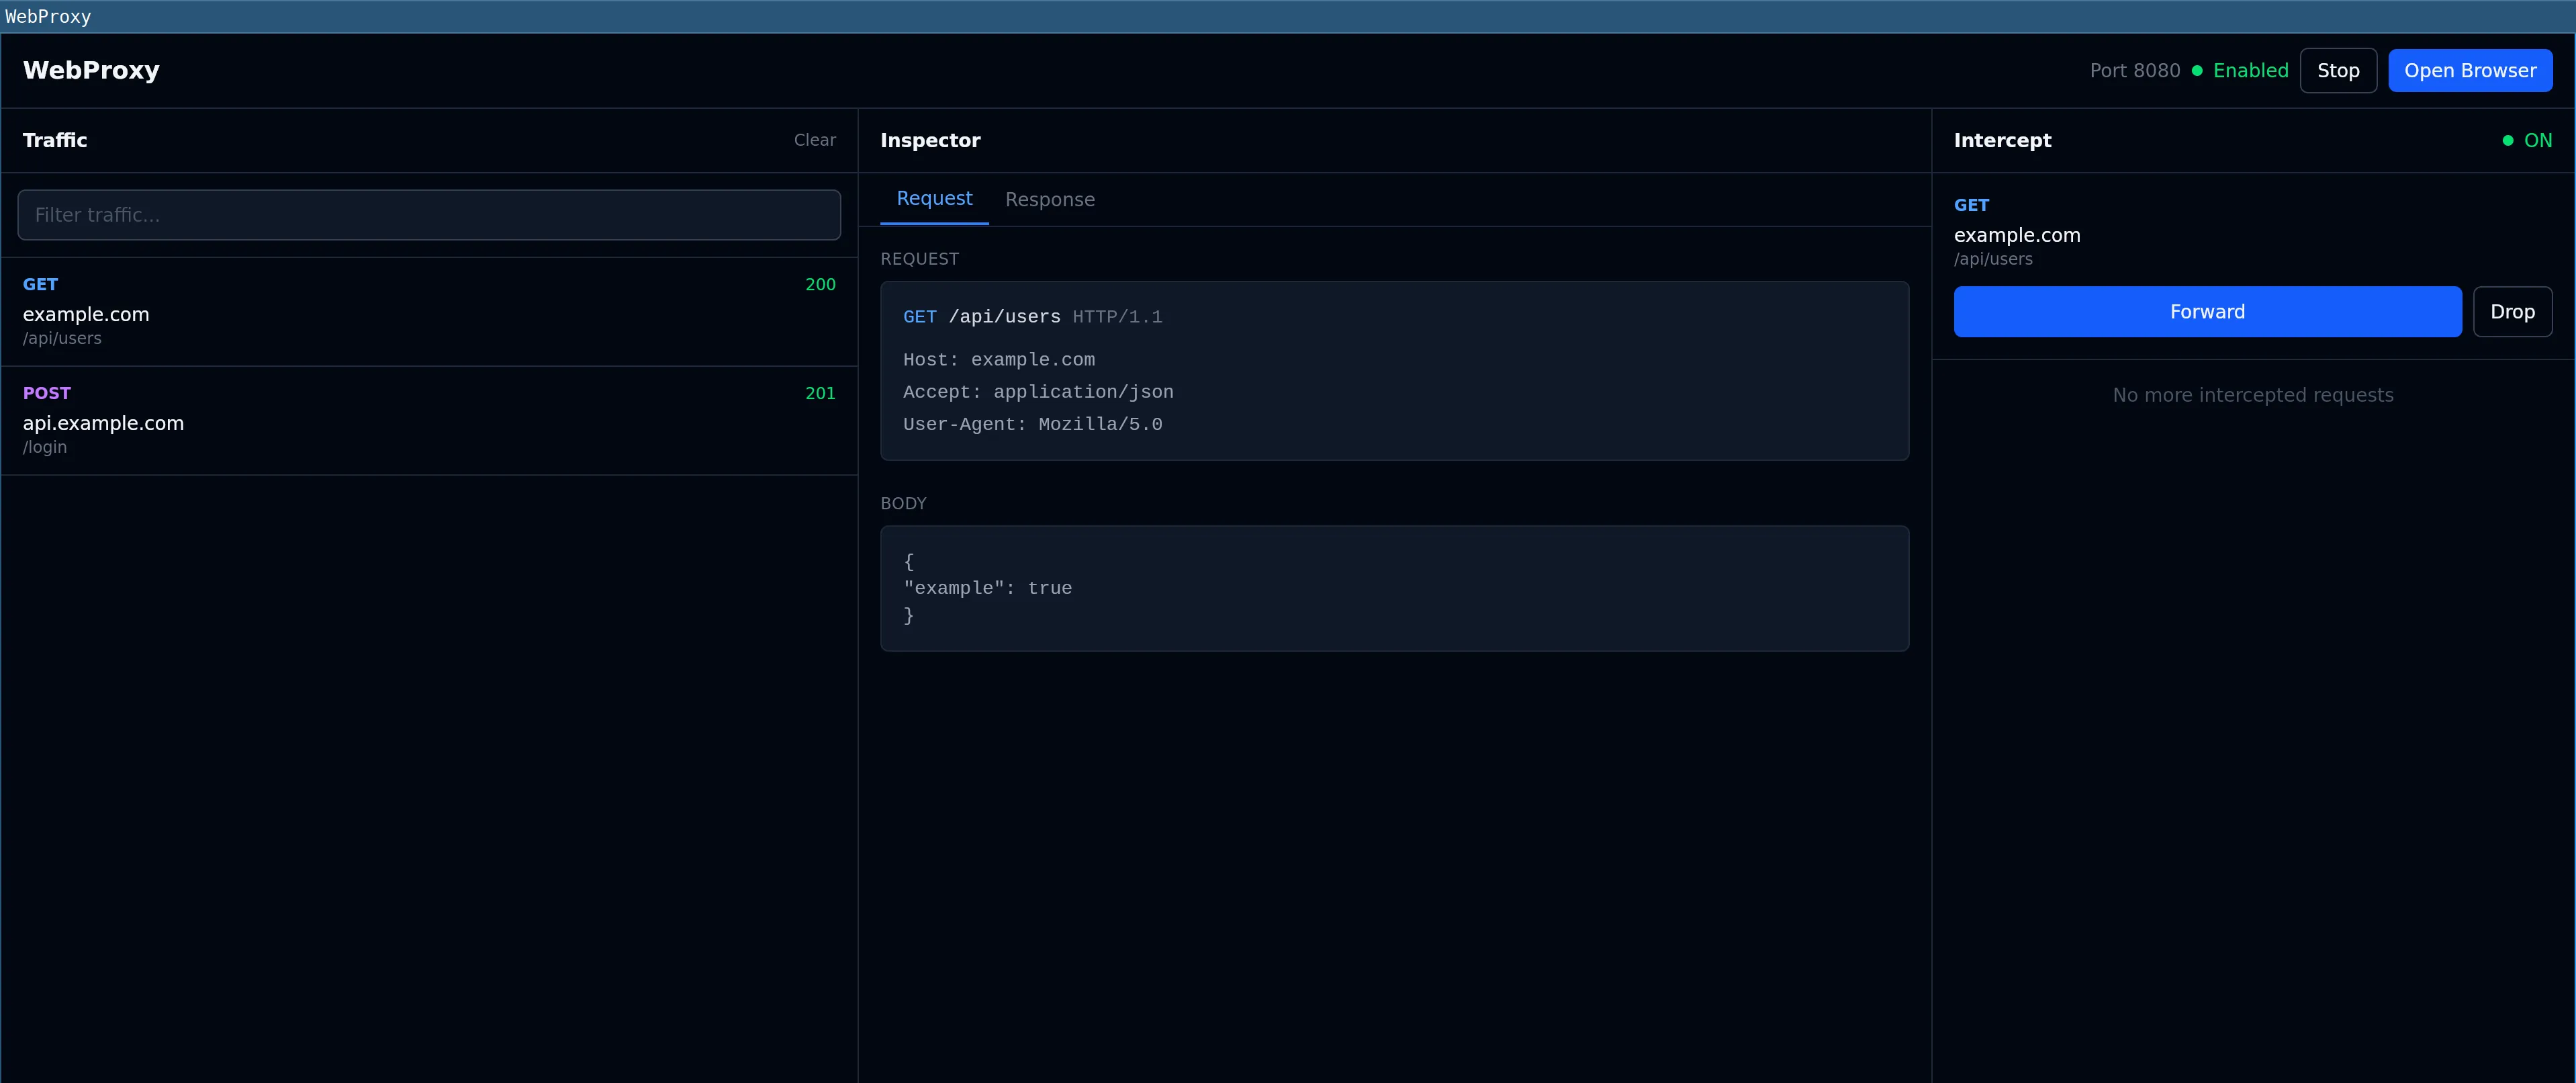Click "No more intercepted requests" message
This screenshot has width=2576, height=1083.
coord(2253,395)
